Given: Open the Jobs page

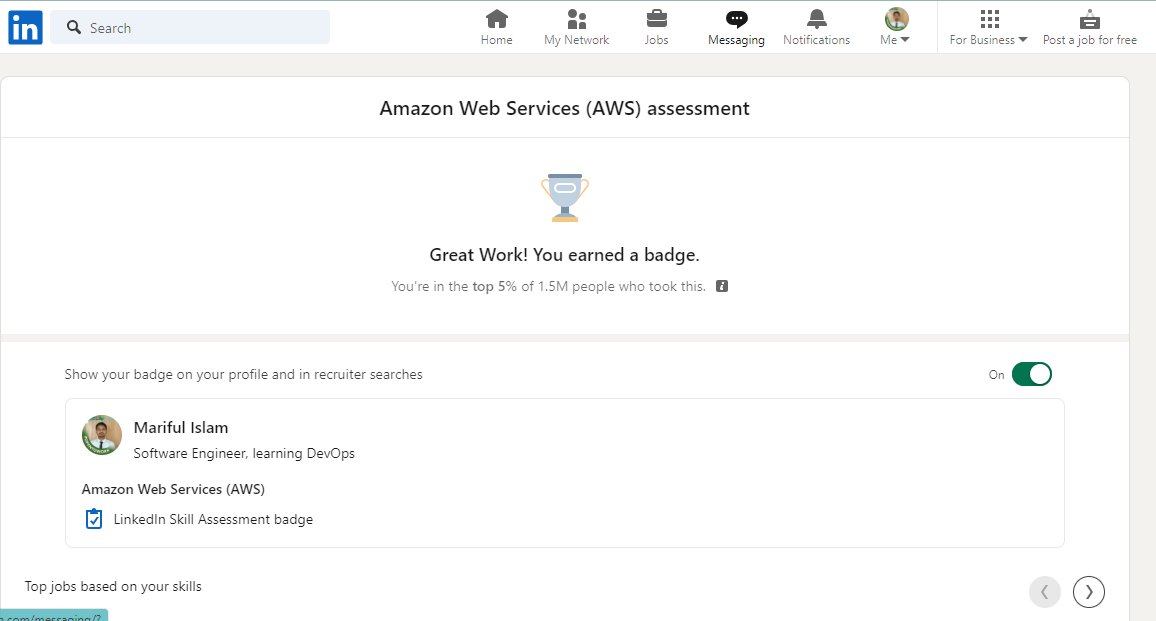Looking at the screenshot, I should pyautogui.click(x=656, y=27).
